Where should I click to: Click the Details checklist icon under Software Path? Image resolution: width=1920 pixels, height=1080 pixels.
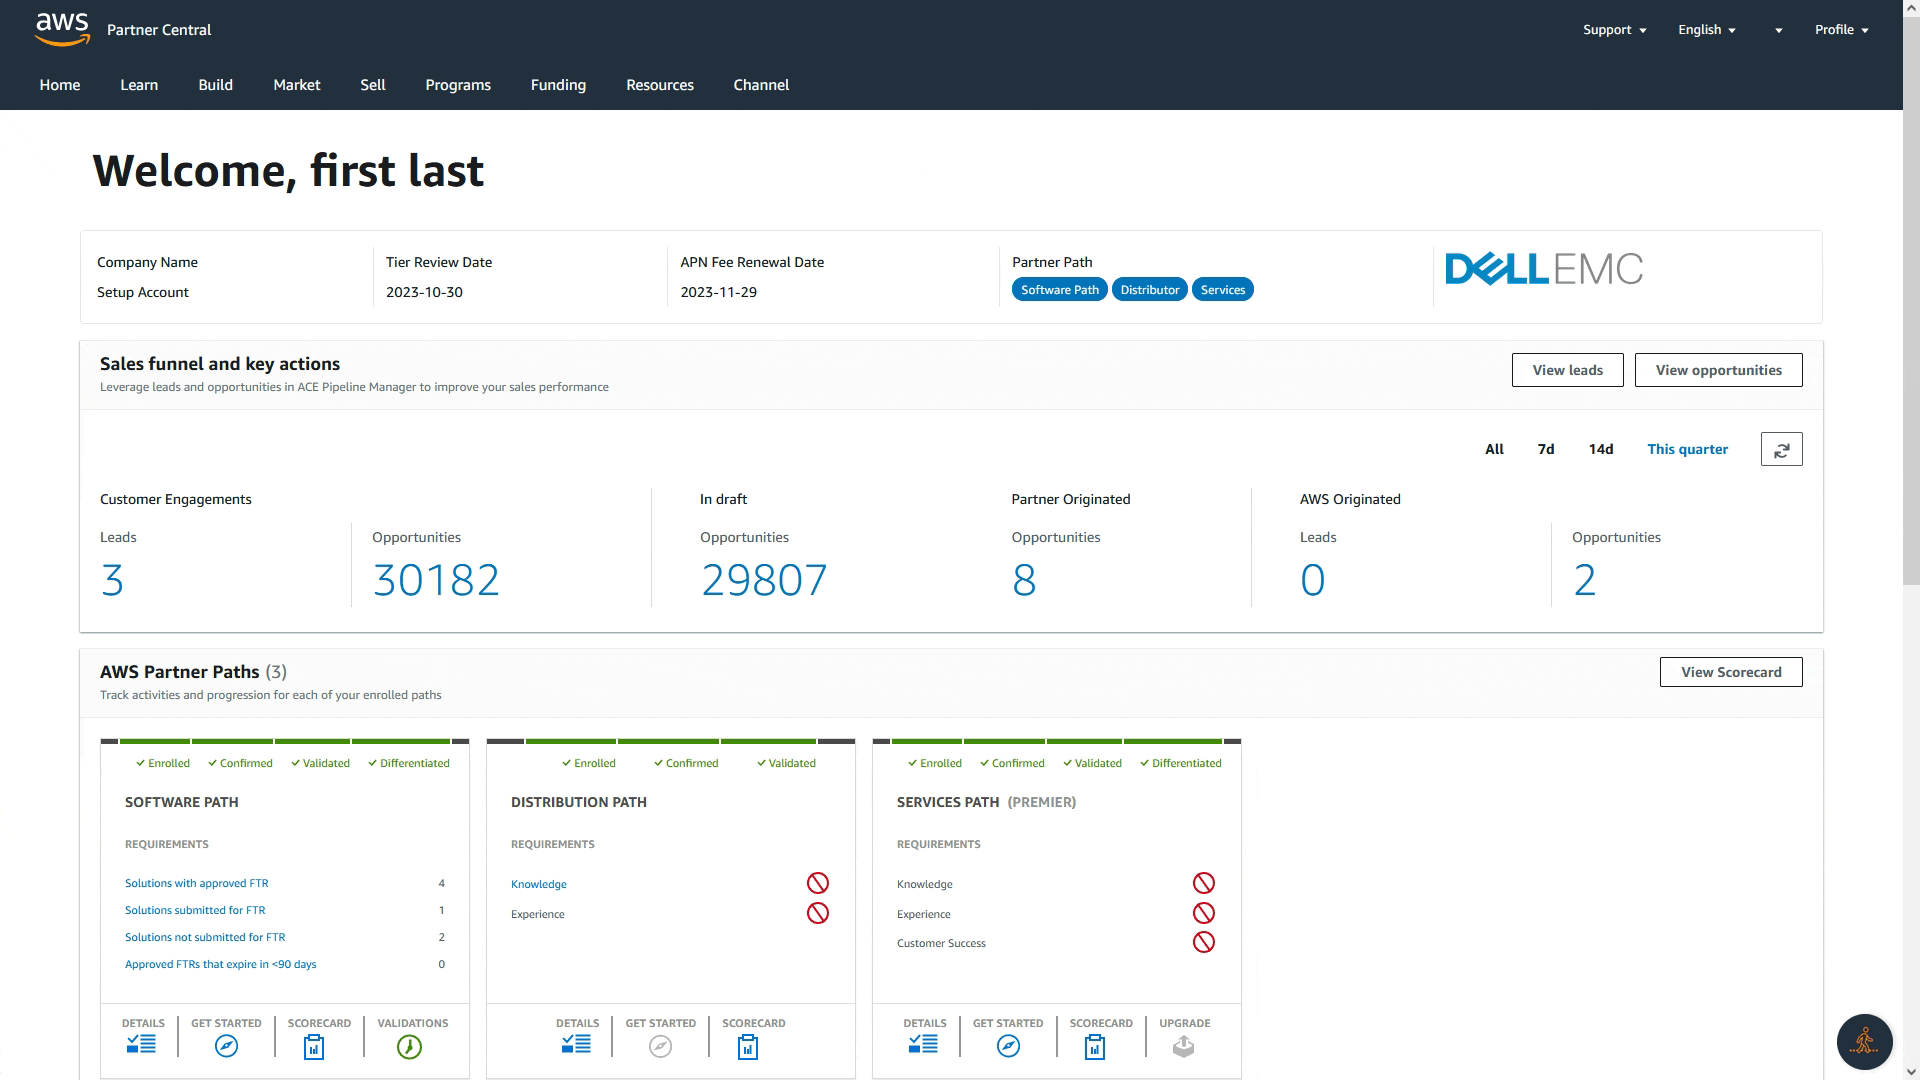141,1044
